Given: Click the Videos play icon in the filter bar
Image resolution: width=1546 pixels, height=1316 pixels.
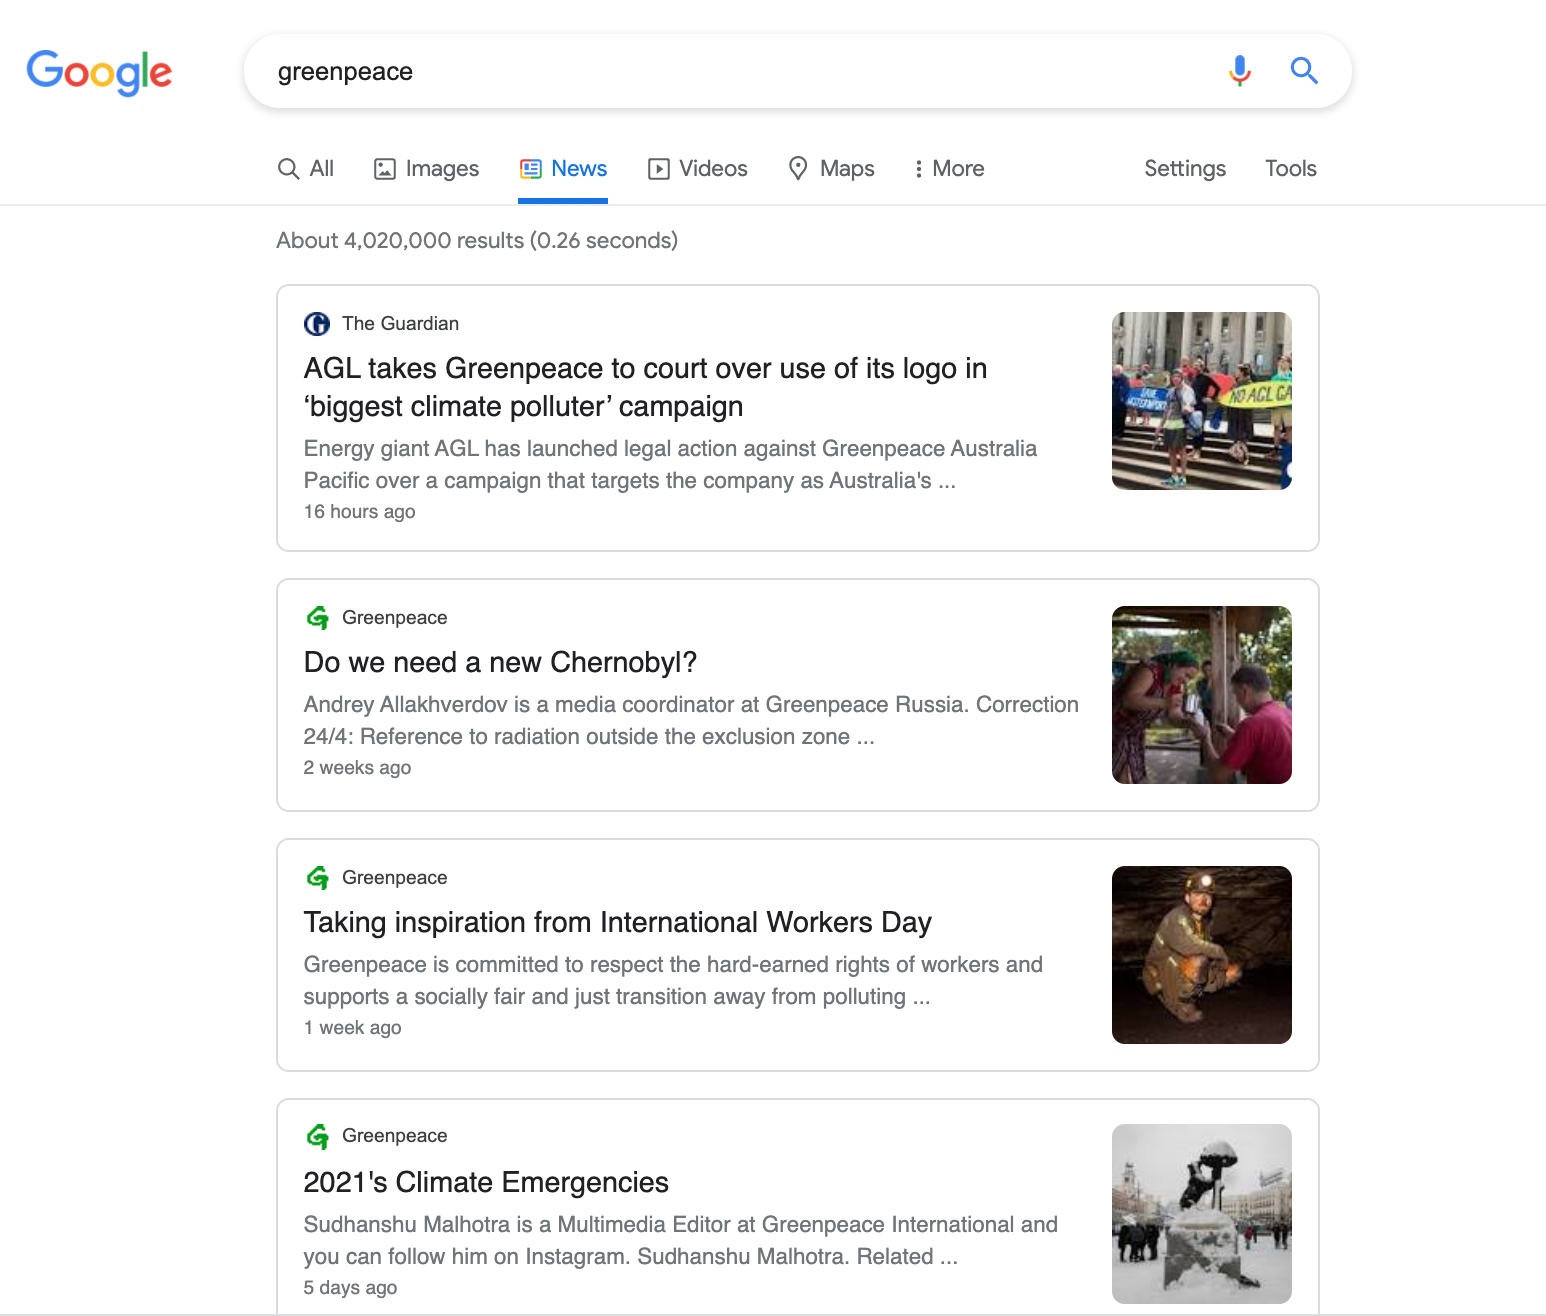Looking at the screenshot, I should 659,168.
